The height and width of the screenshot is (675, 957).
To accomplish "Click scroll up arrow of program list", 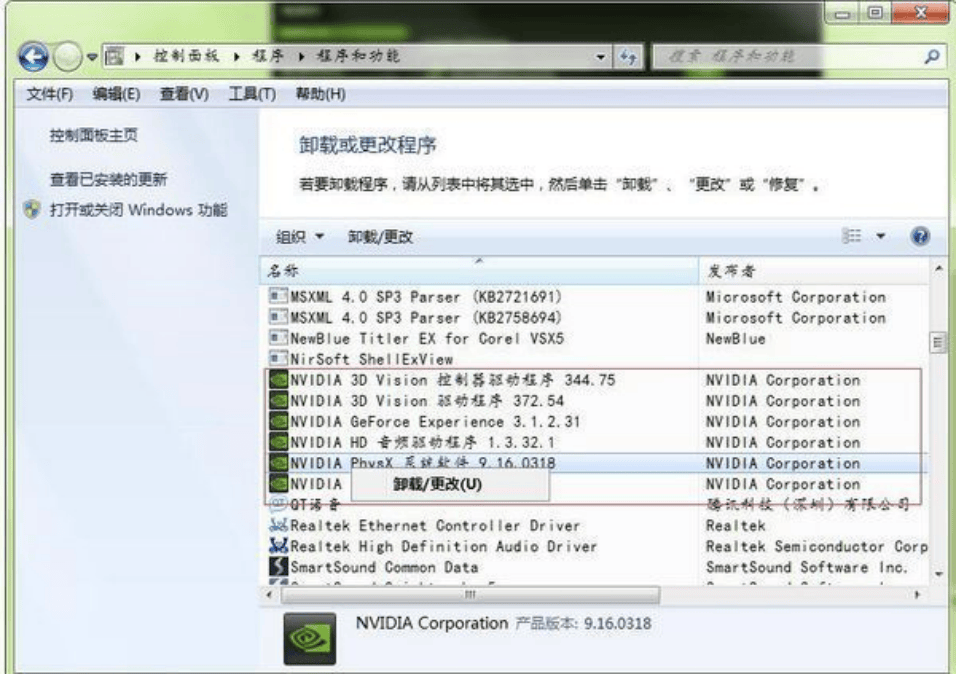I will click(938, 269).
